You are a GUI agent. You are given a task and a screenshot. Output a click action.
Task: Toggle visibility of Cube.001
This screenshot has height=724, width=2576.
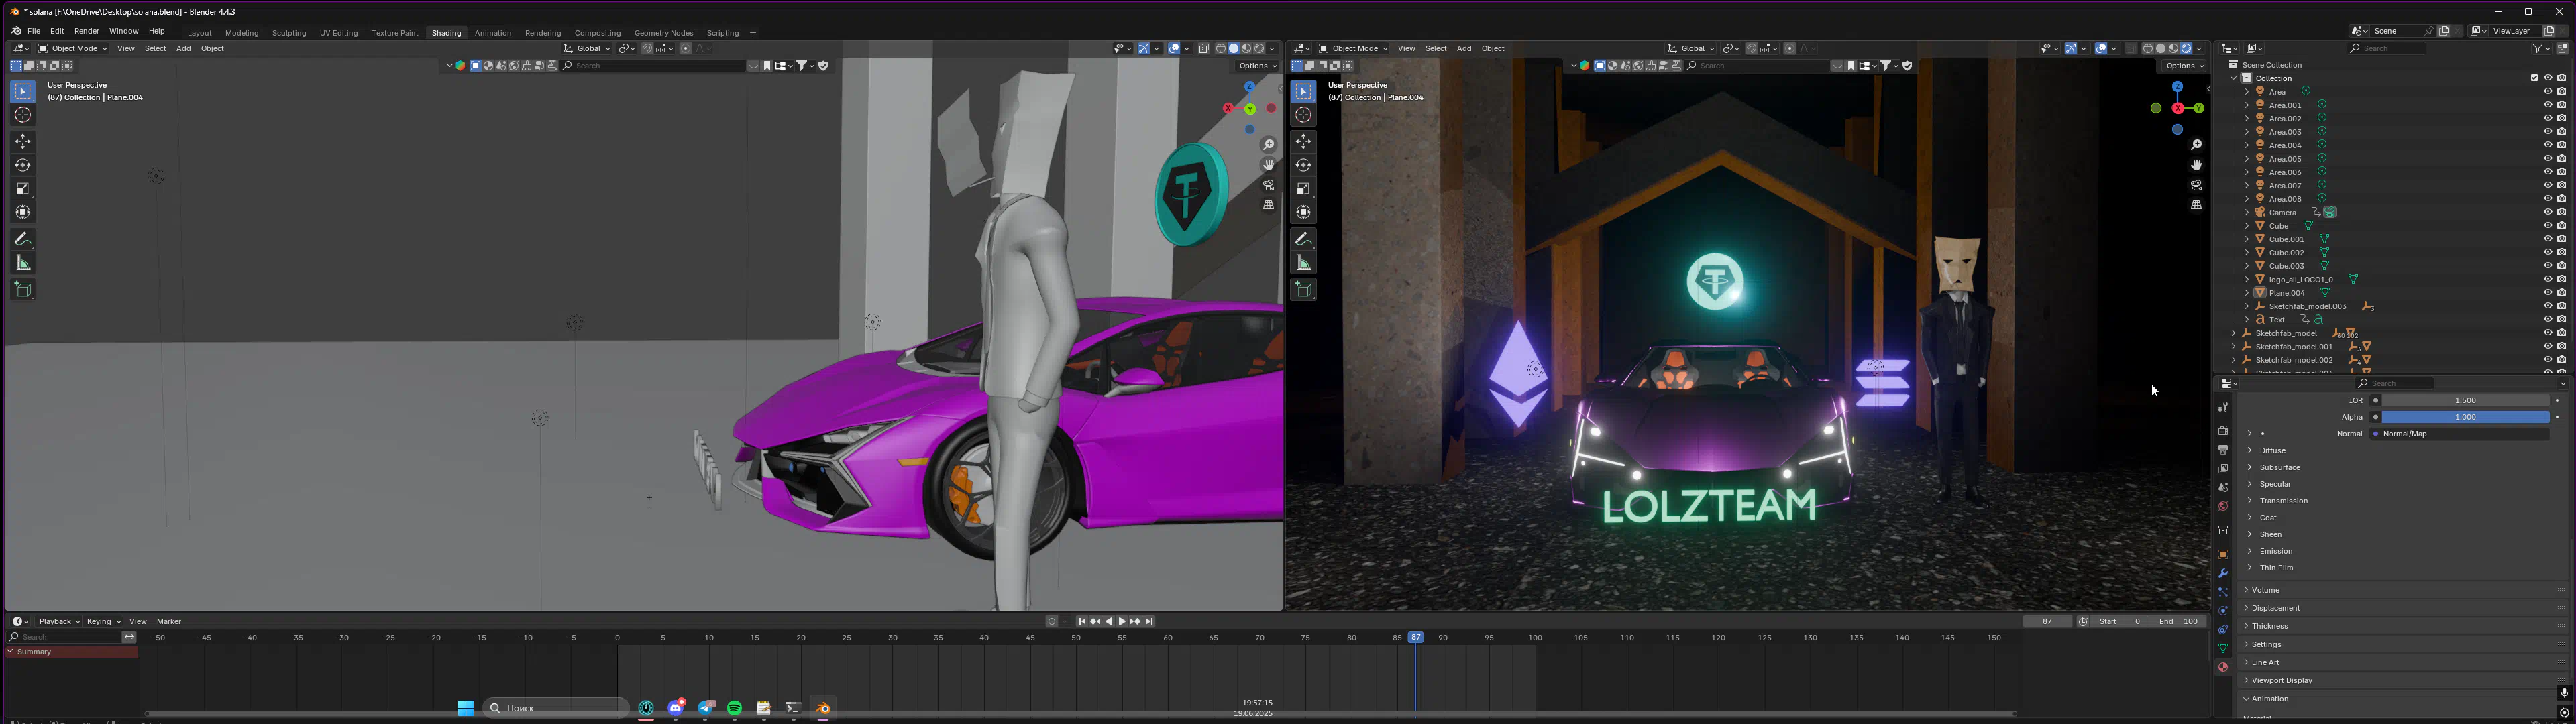pos(2548,239)
